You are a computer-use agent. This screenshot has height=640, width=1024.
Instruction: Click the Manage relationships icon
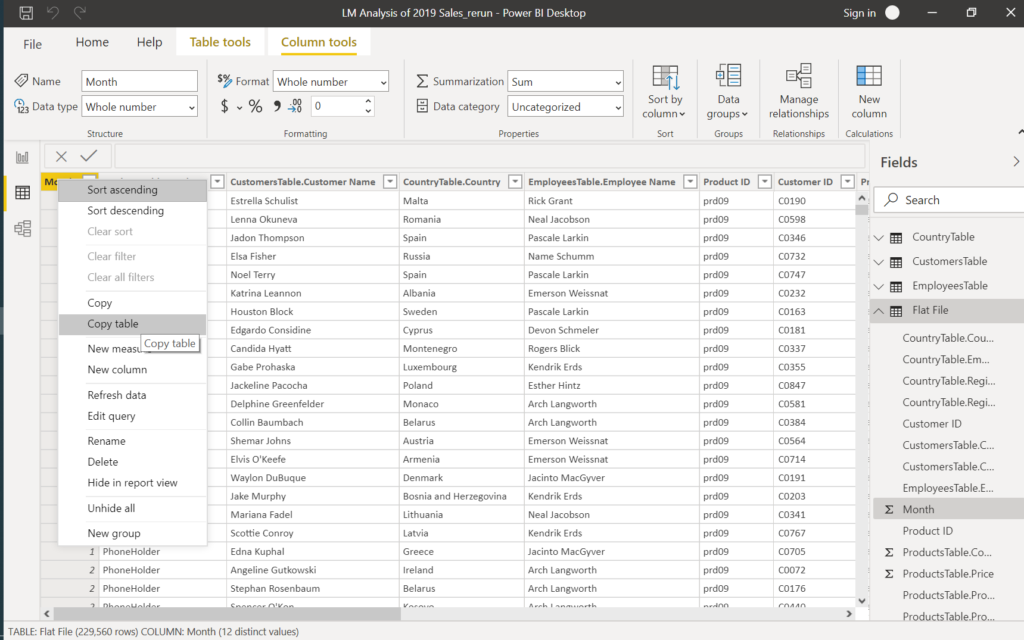point(798,76)
